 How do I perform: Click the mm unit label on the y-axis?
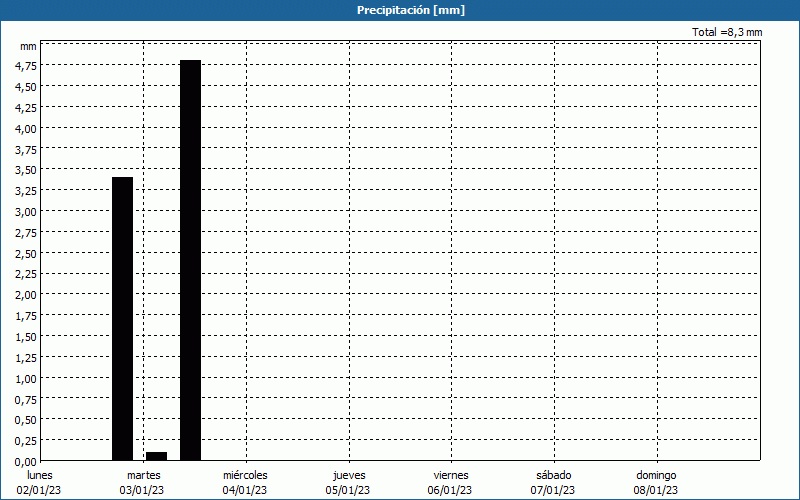(x=28, y=46)
